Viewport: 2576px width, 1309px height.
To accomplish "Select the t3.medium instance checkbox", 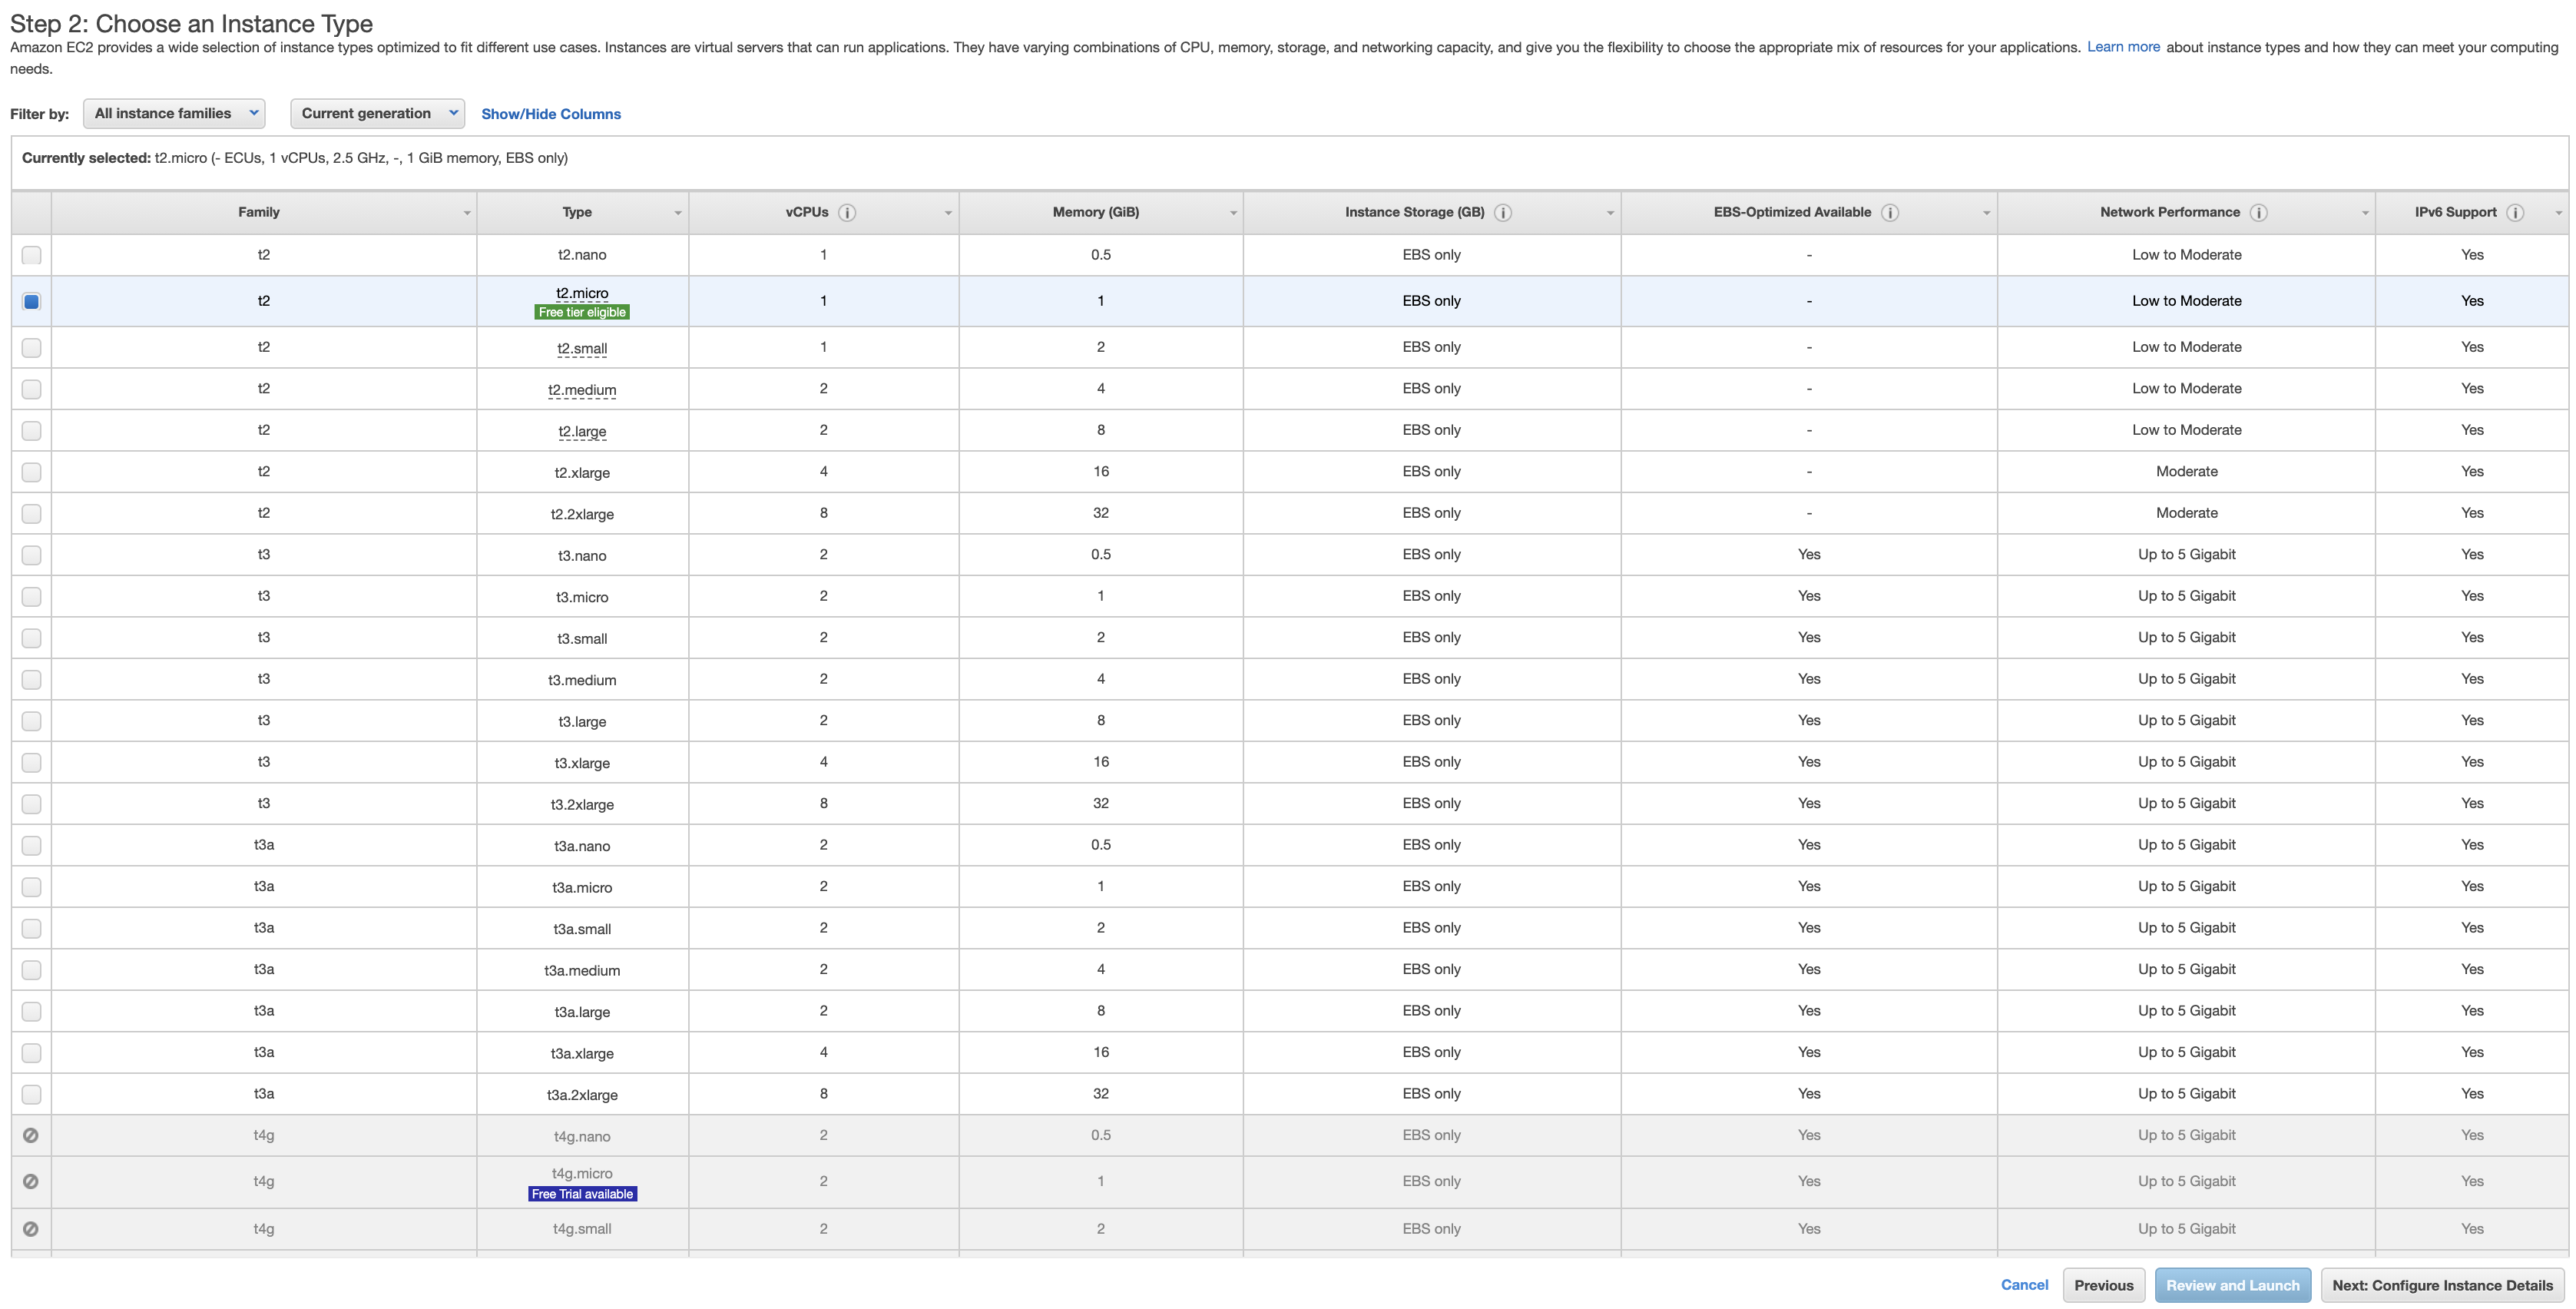I will click(31, 679).
